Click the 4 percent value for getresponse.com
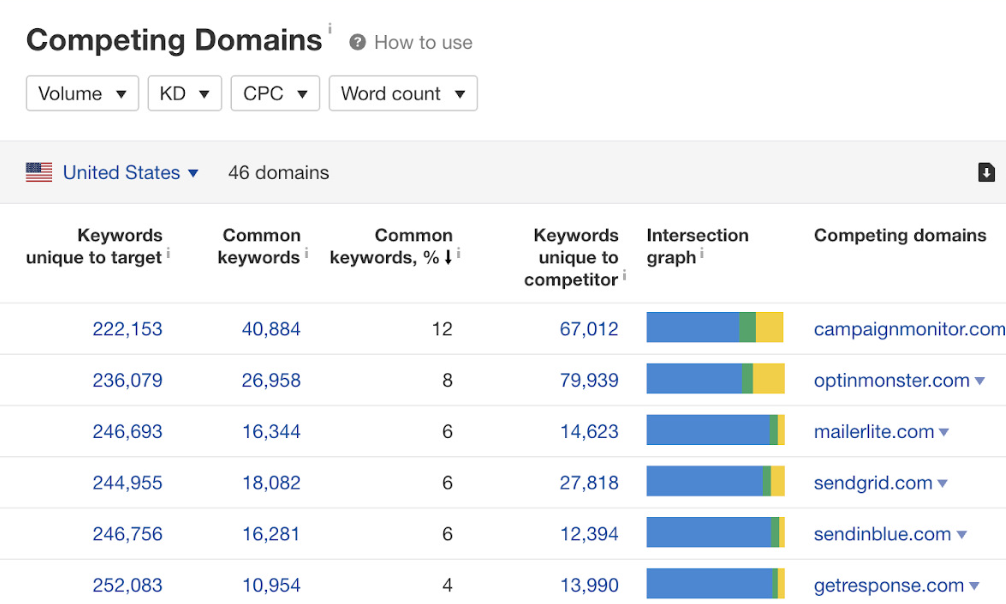The height and width of the screenshot is (604, 1006). click(447, 585)
